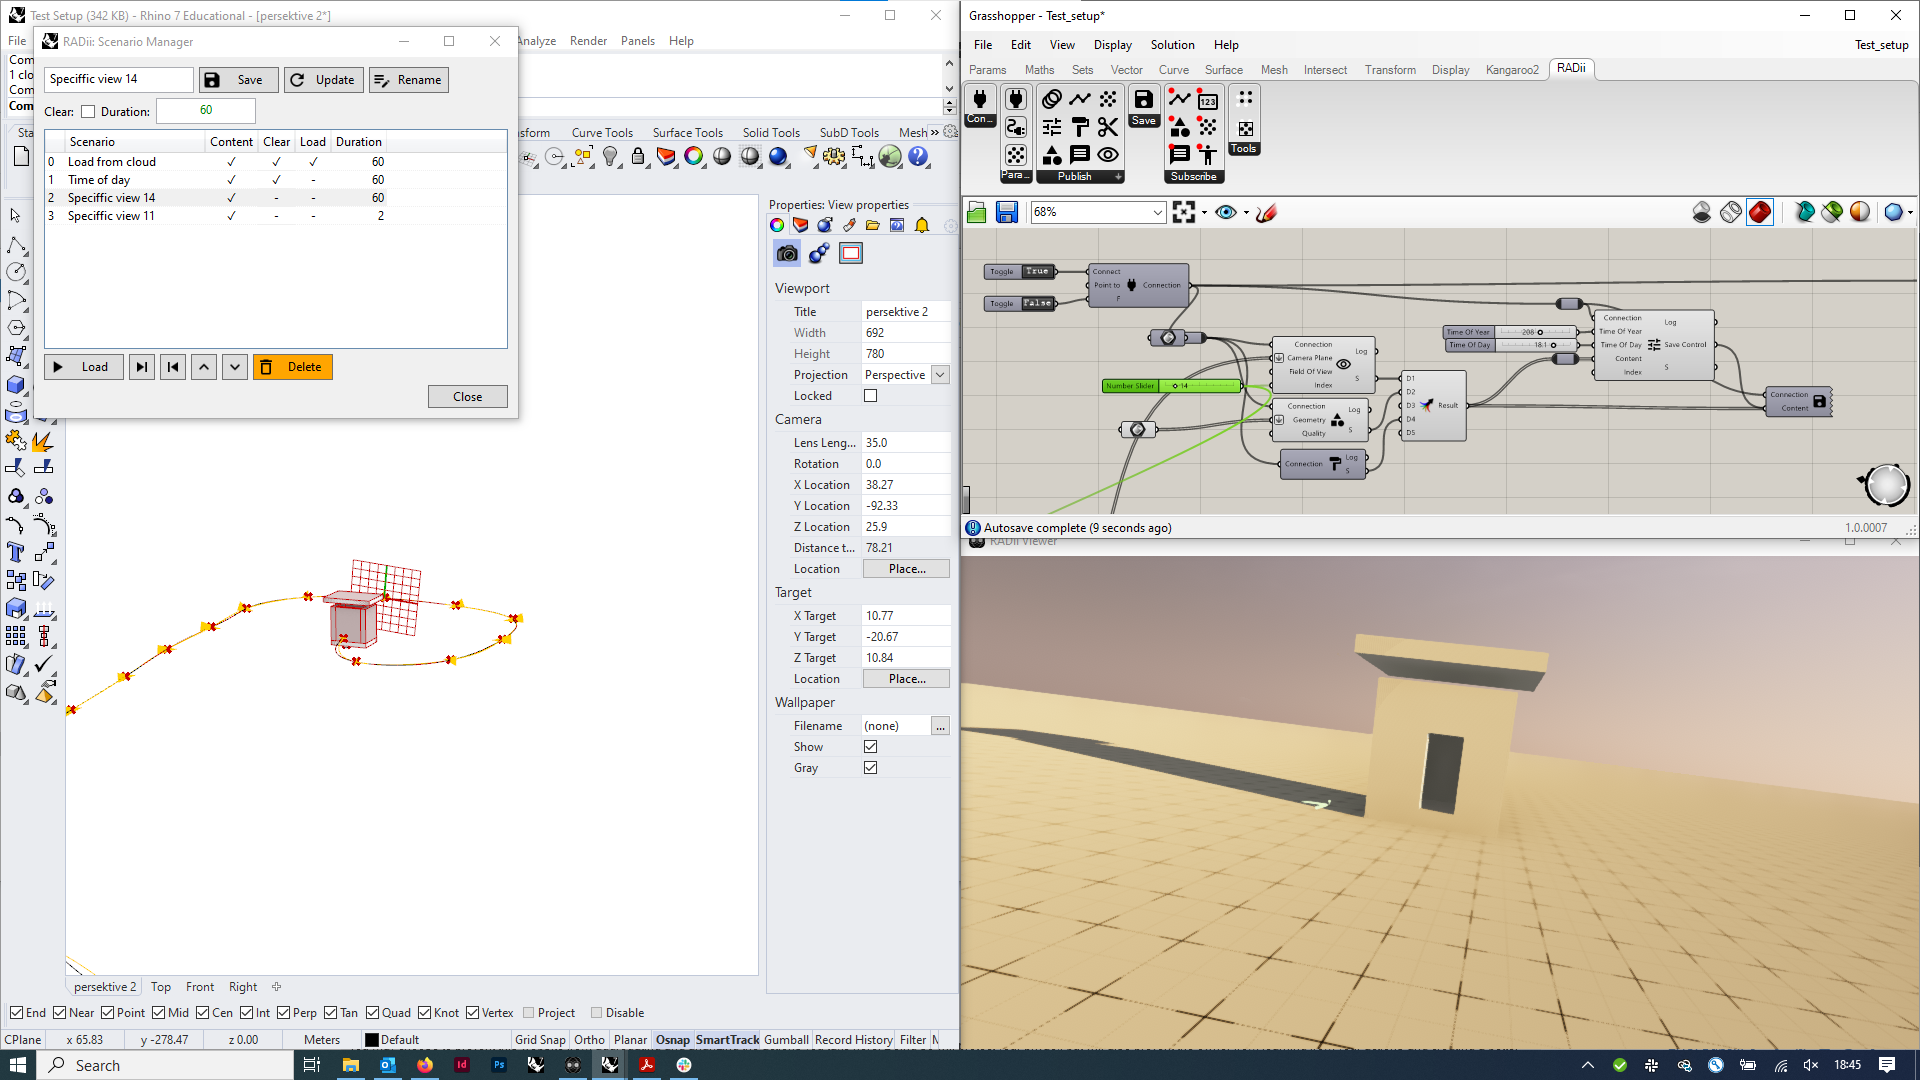Open the zoom extents dropdown arrow
Viewport: 1920px width, 1080px height.
pyautogui.click(x=1204, y=212)
